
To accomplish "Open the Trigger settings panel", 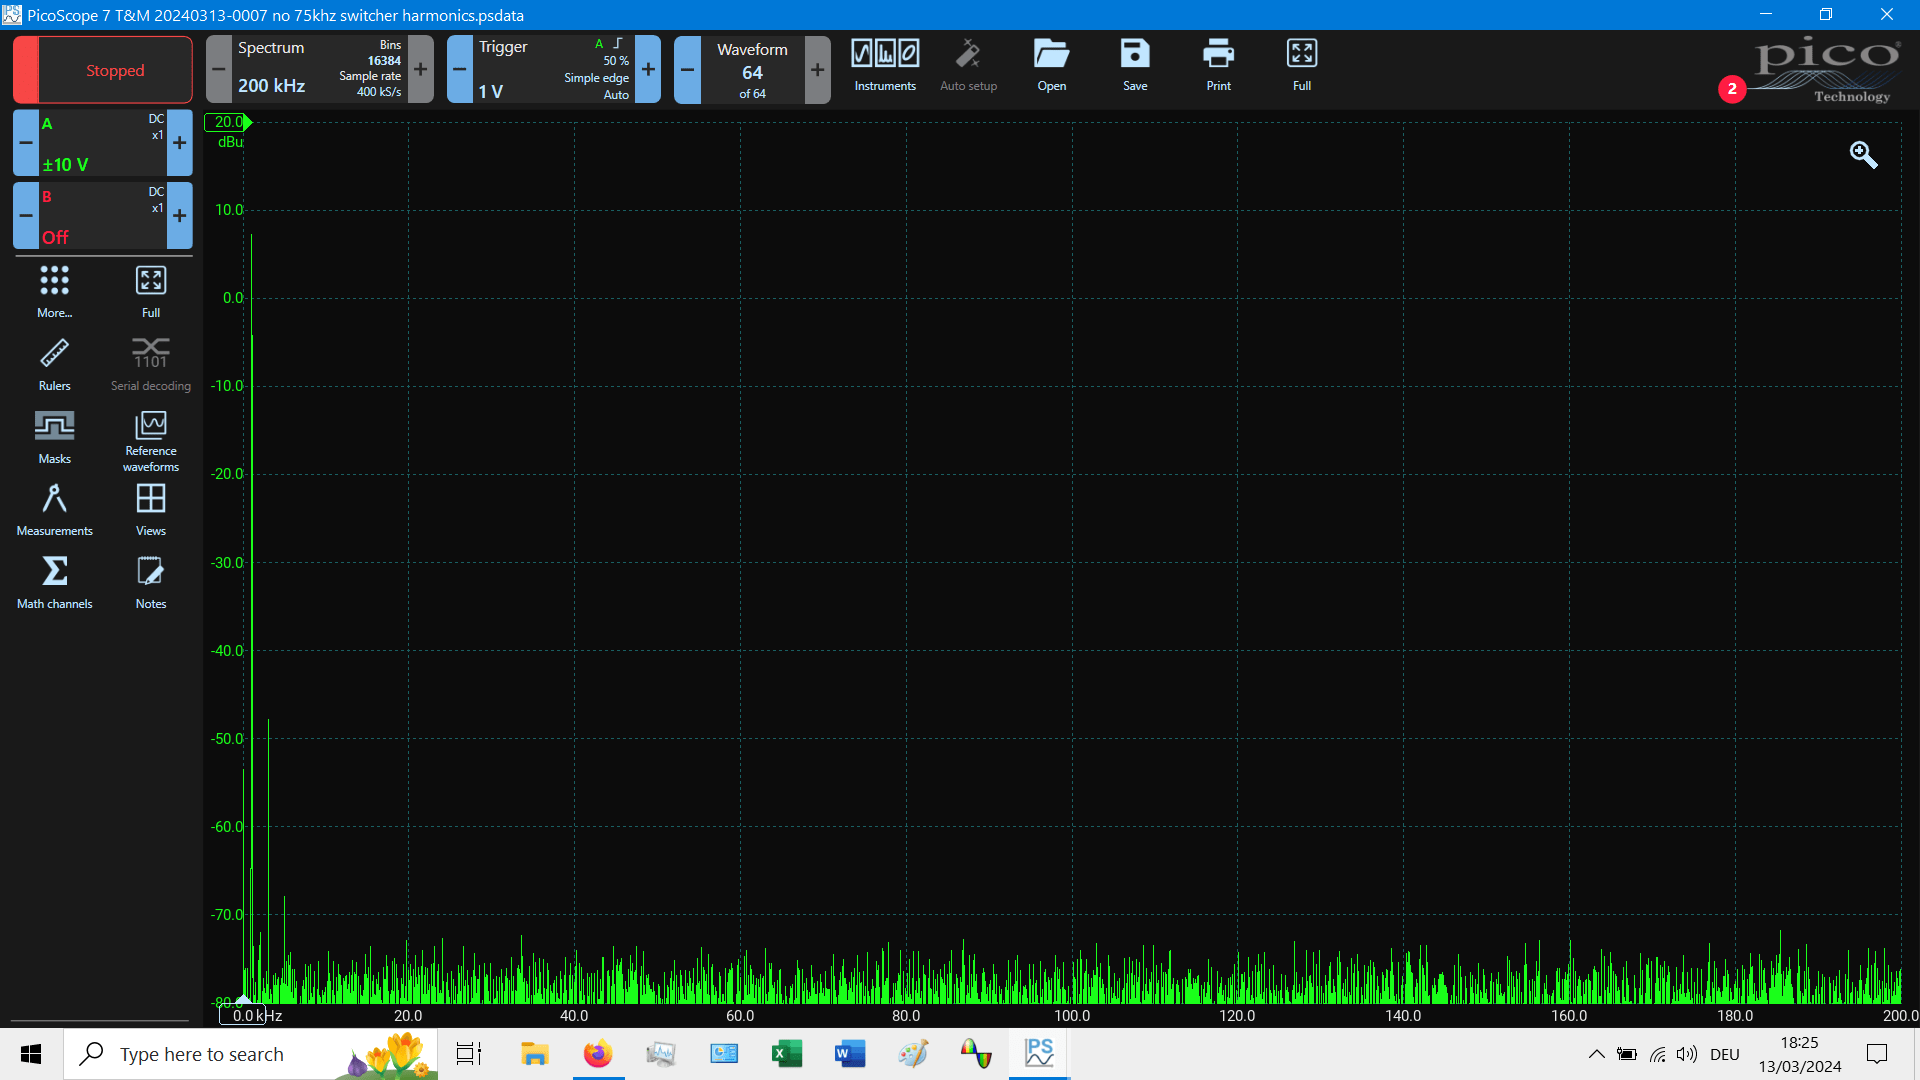I will tap(553, 69).
